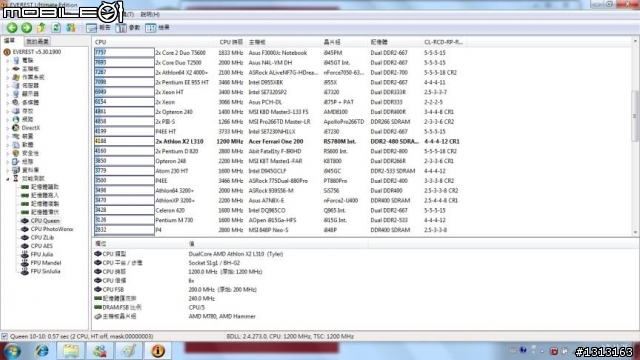Select the CPU PhotoWorxx benchmark
640x360 pixels.
[x=51, y=229]
